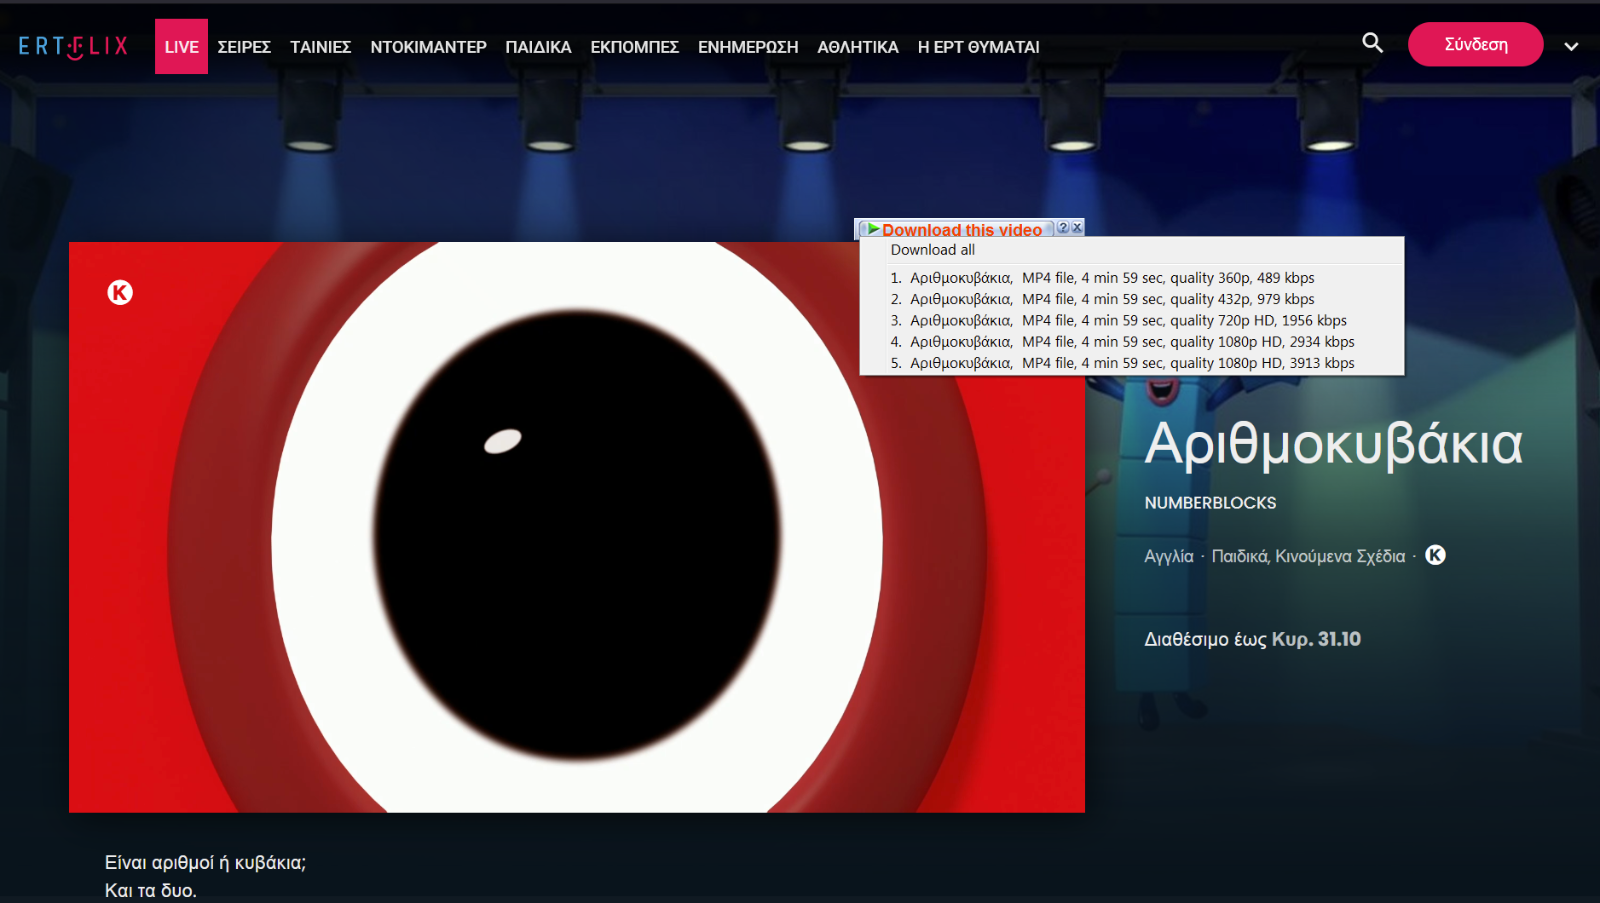The height and width of the screenshot is (903, 1600).
Task: Open the LIVE tab
Action: coord(181,47)
